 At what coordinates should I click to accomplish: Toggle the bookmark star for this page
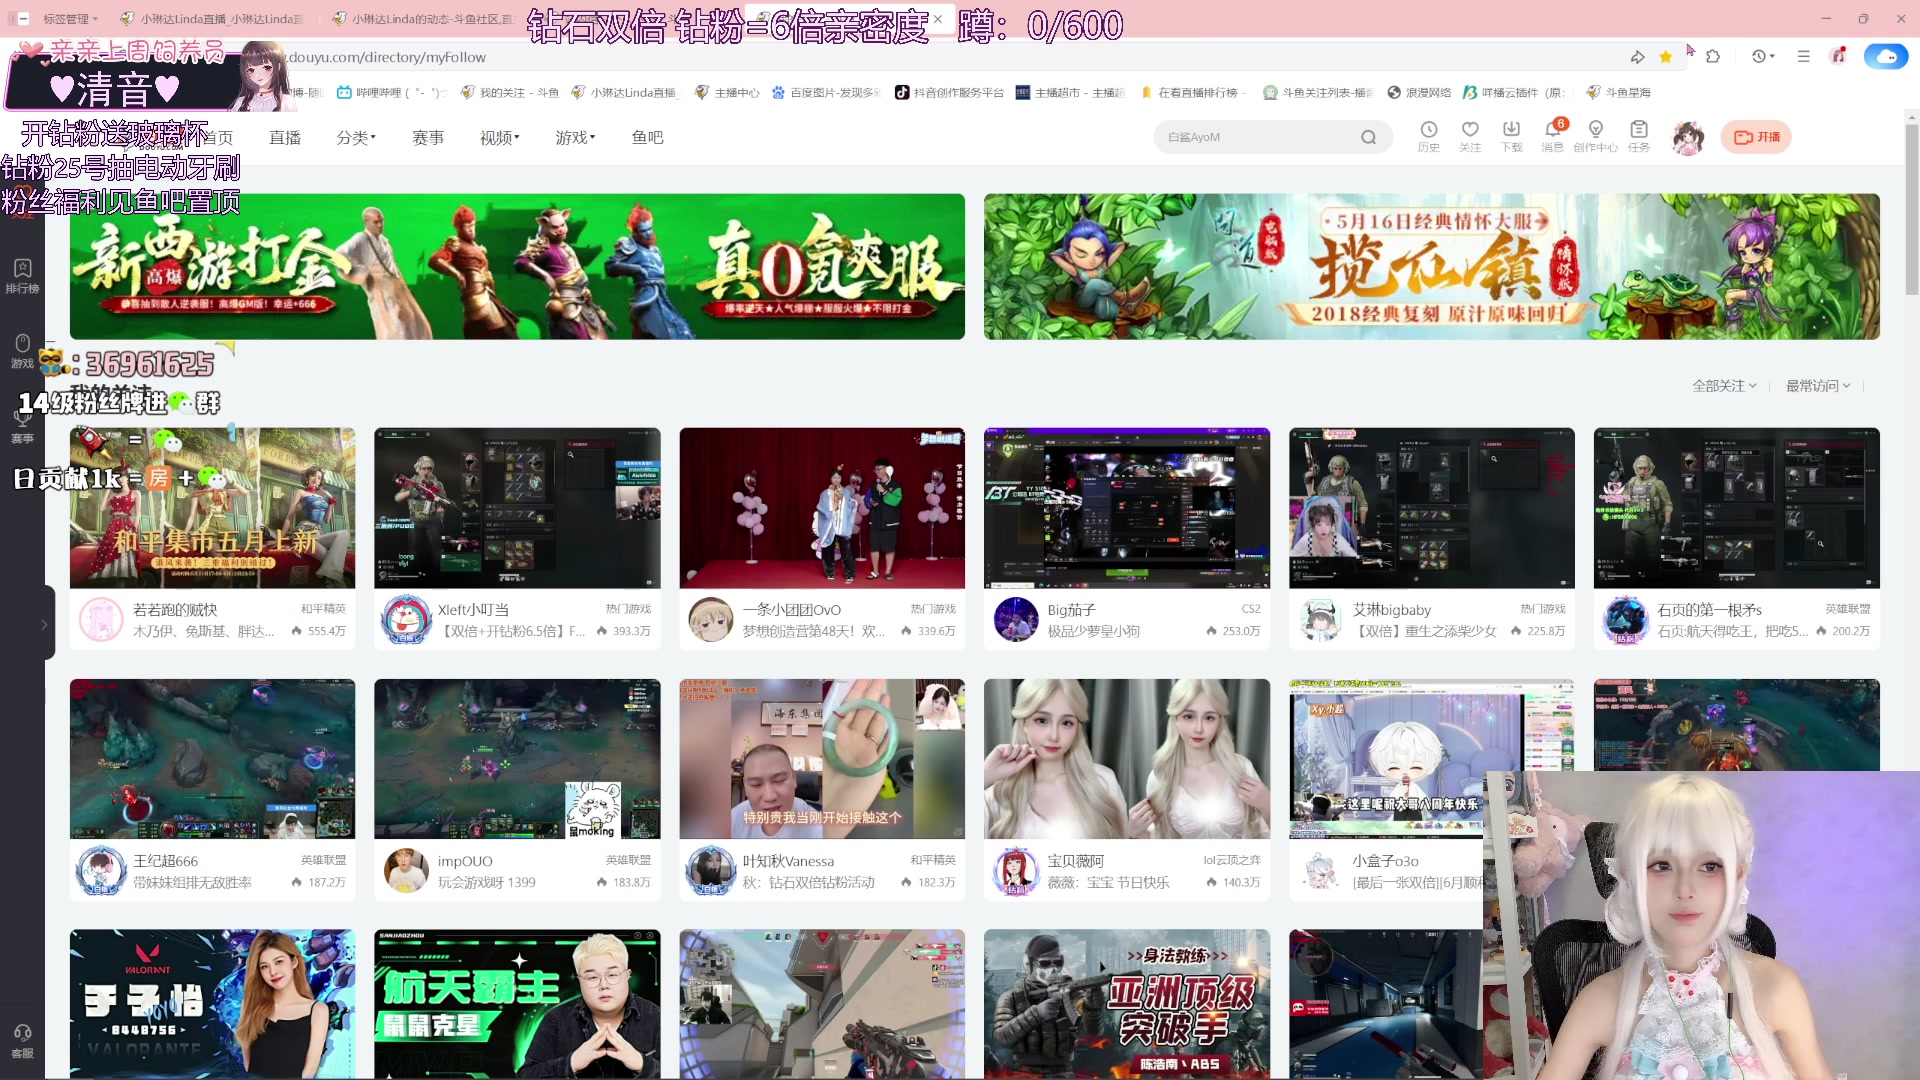(1666, 57)
